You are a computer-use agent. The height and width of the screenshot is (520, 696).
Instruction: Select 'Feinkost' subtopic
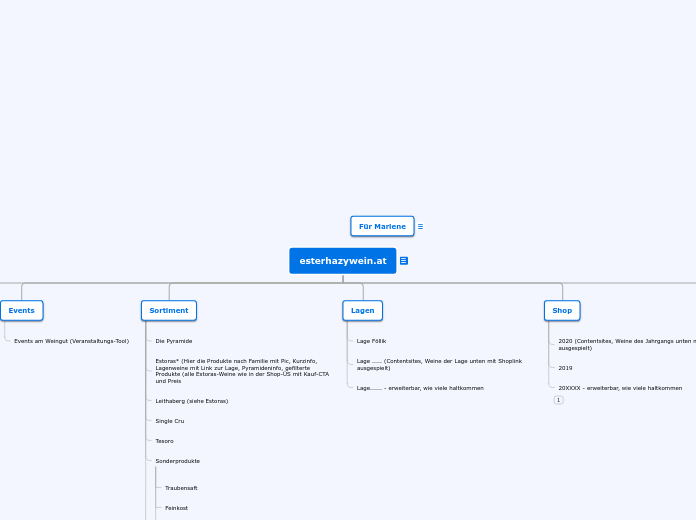(176, 508)
